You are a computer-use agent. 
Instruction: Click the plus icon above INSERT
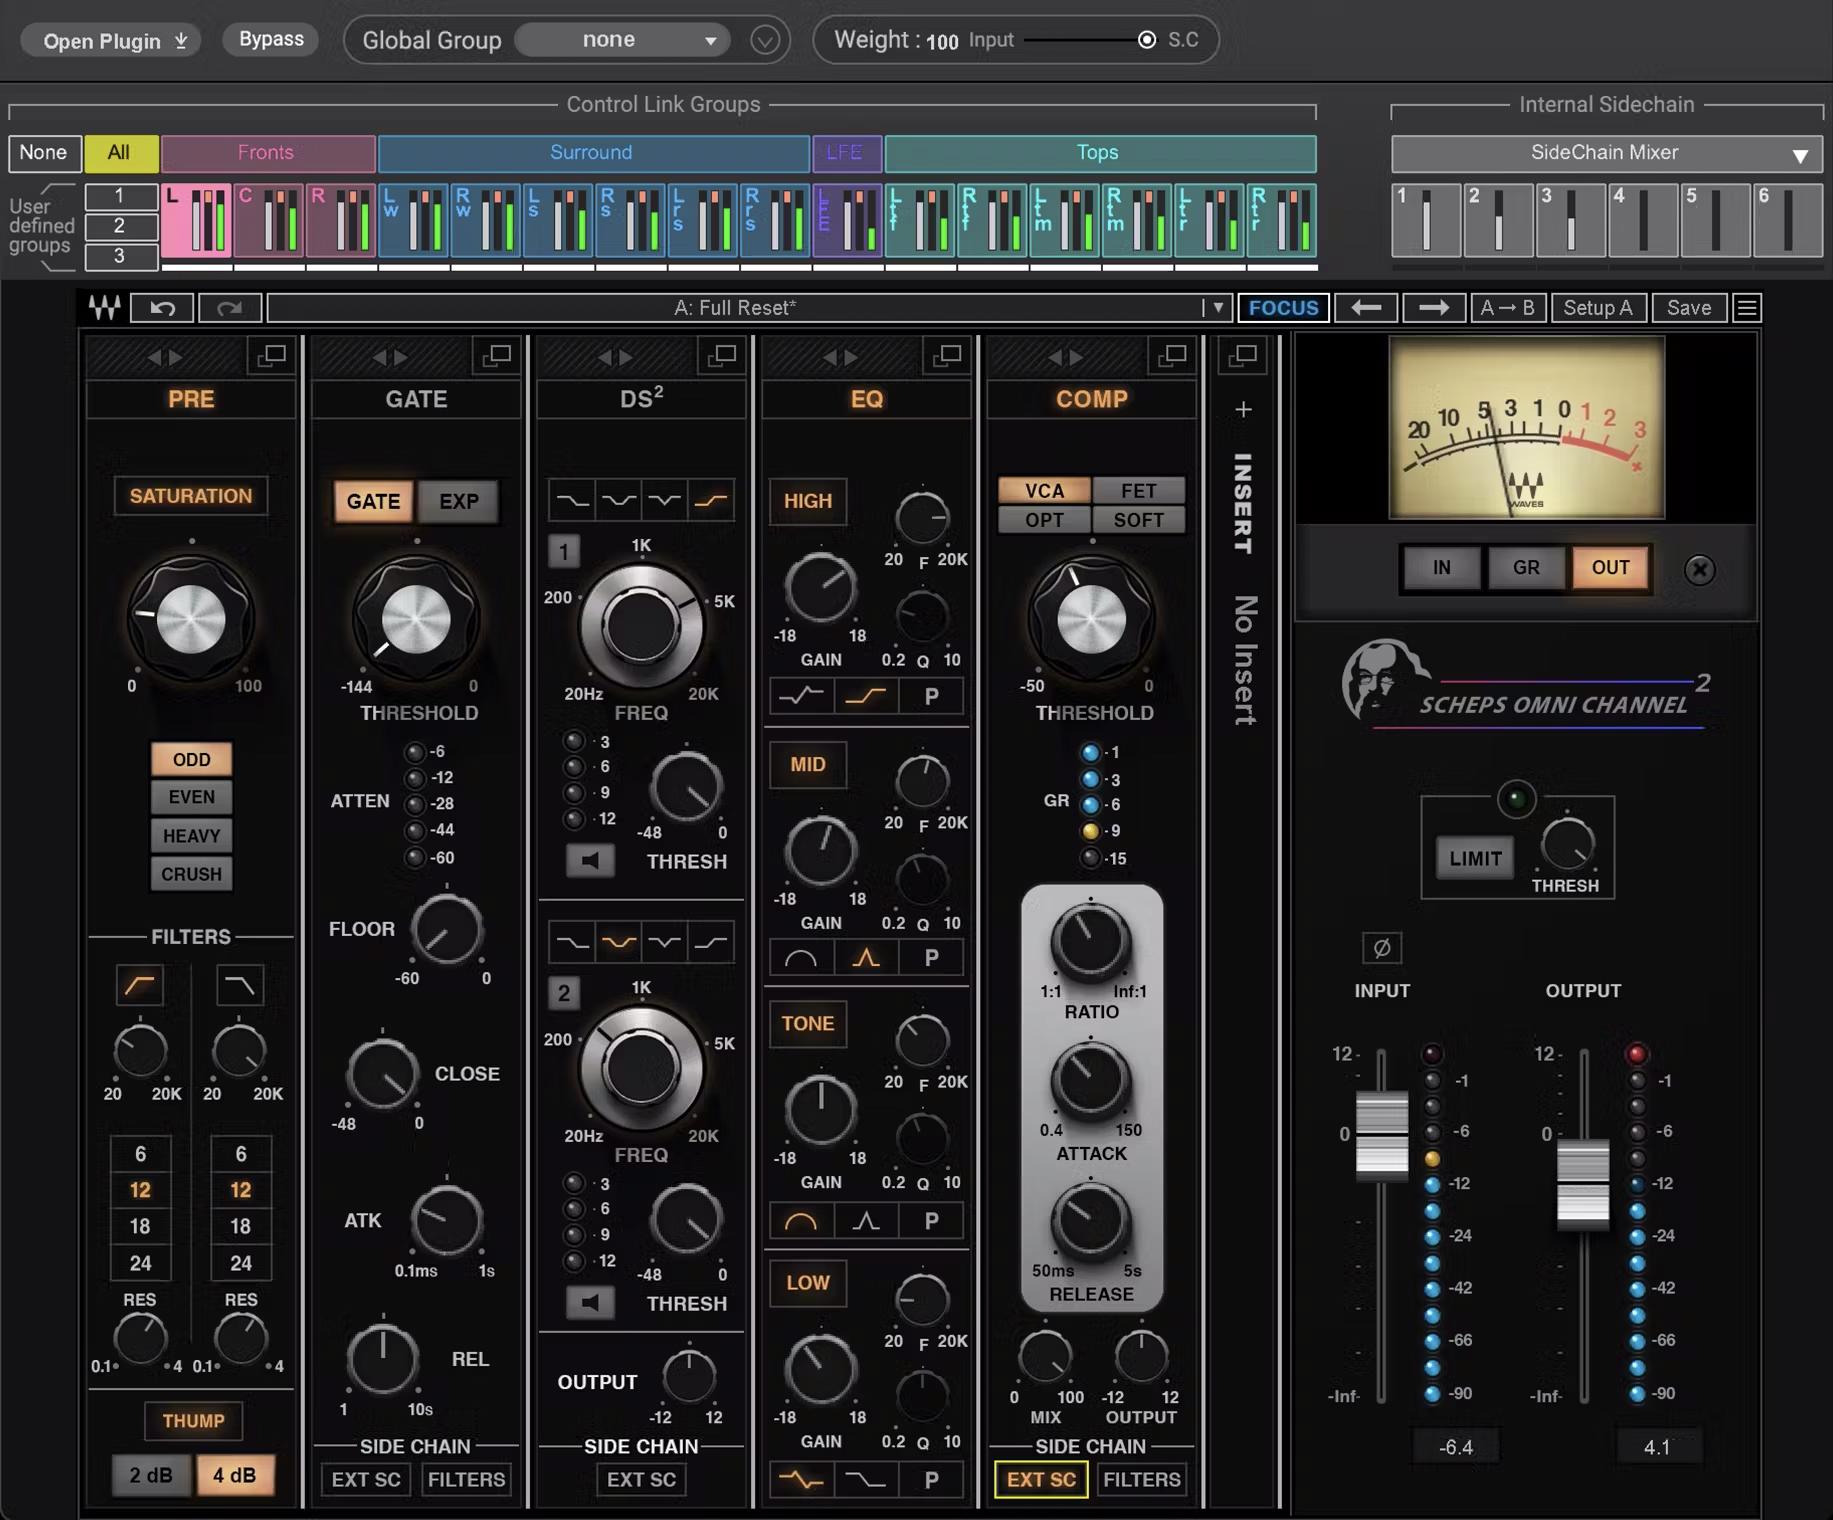pyautogui.click(x=1243, y=409)
